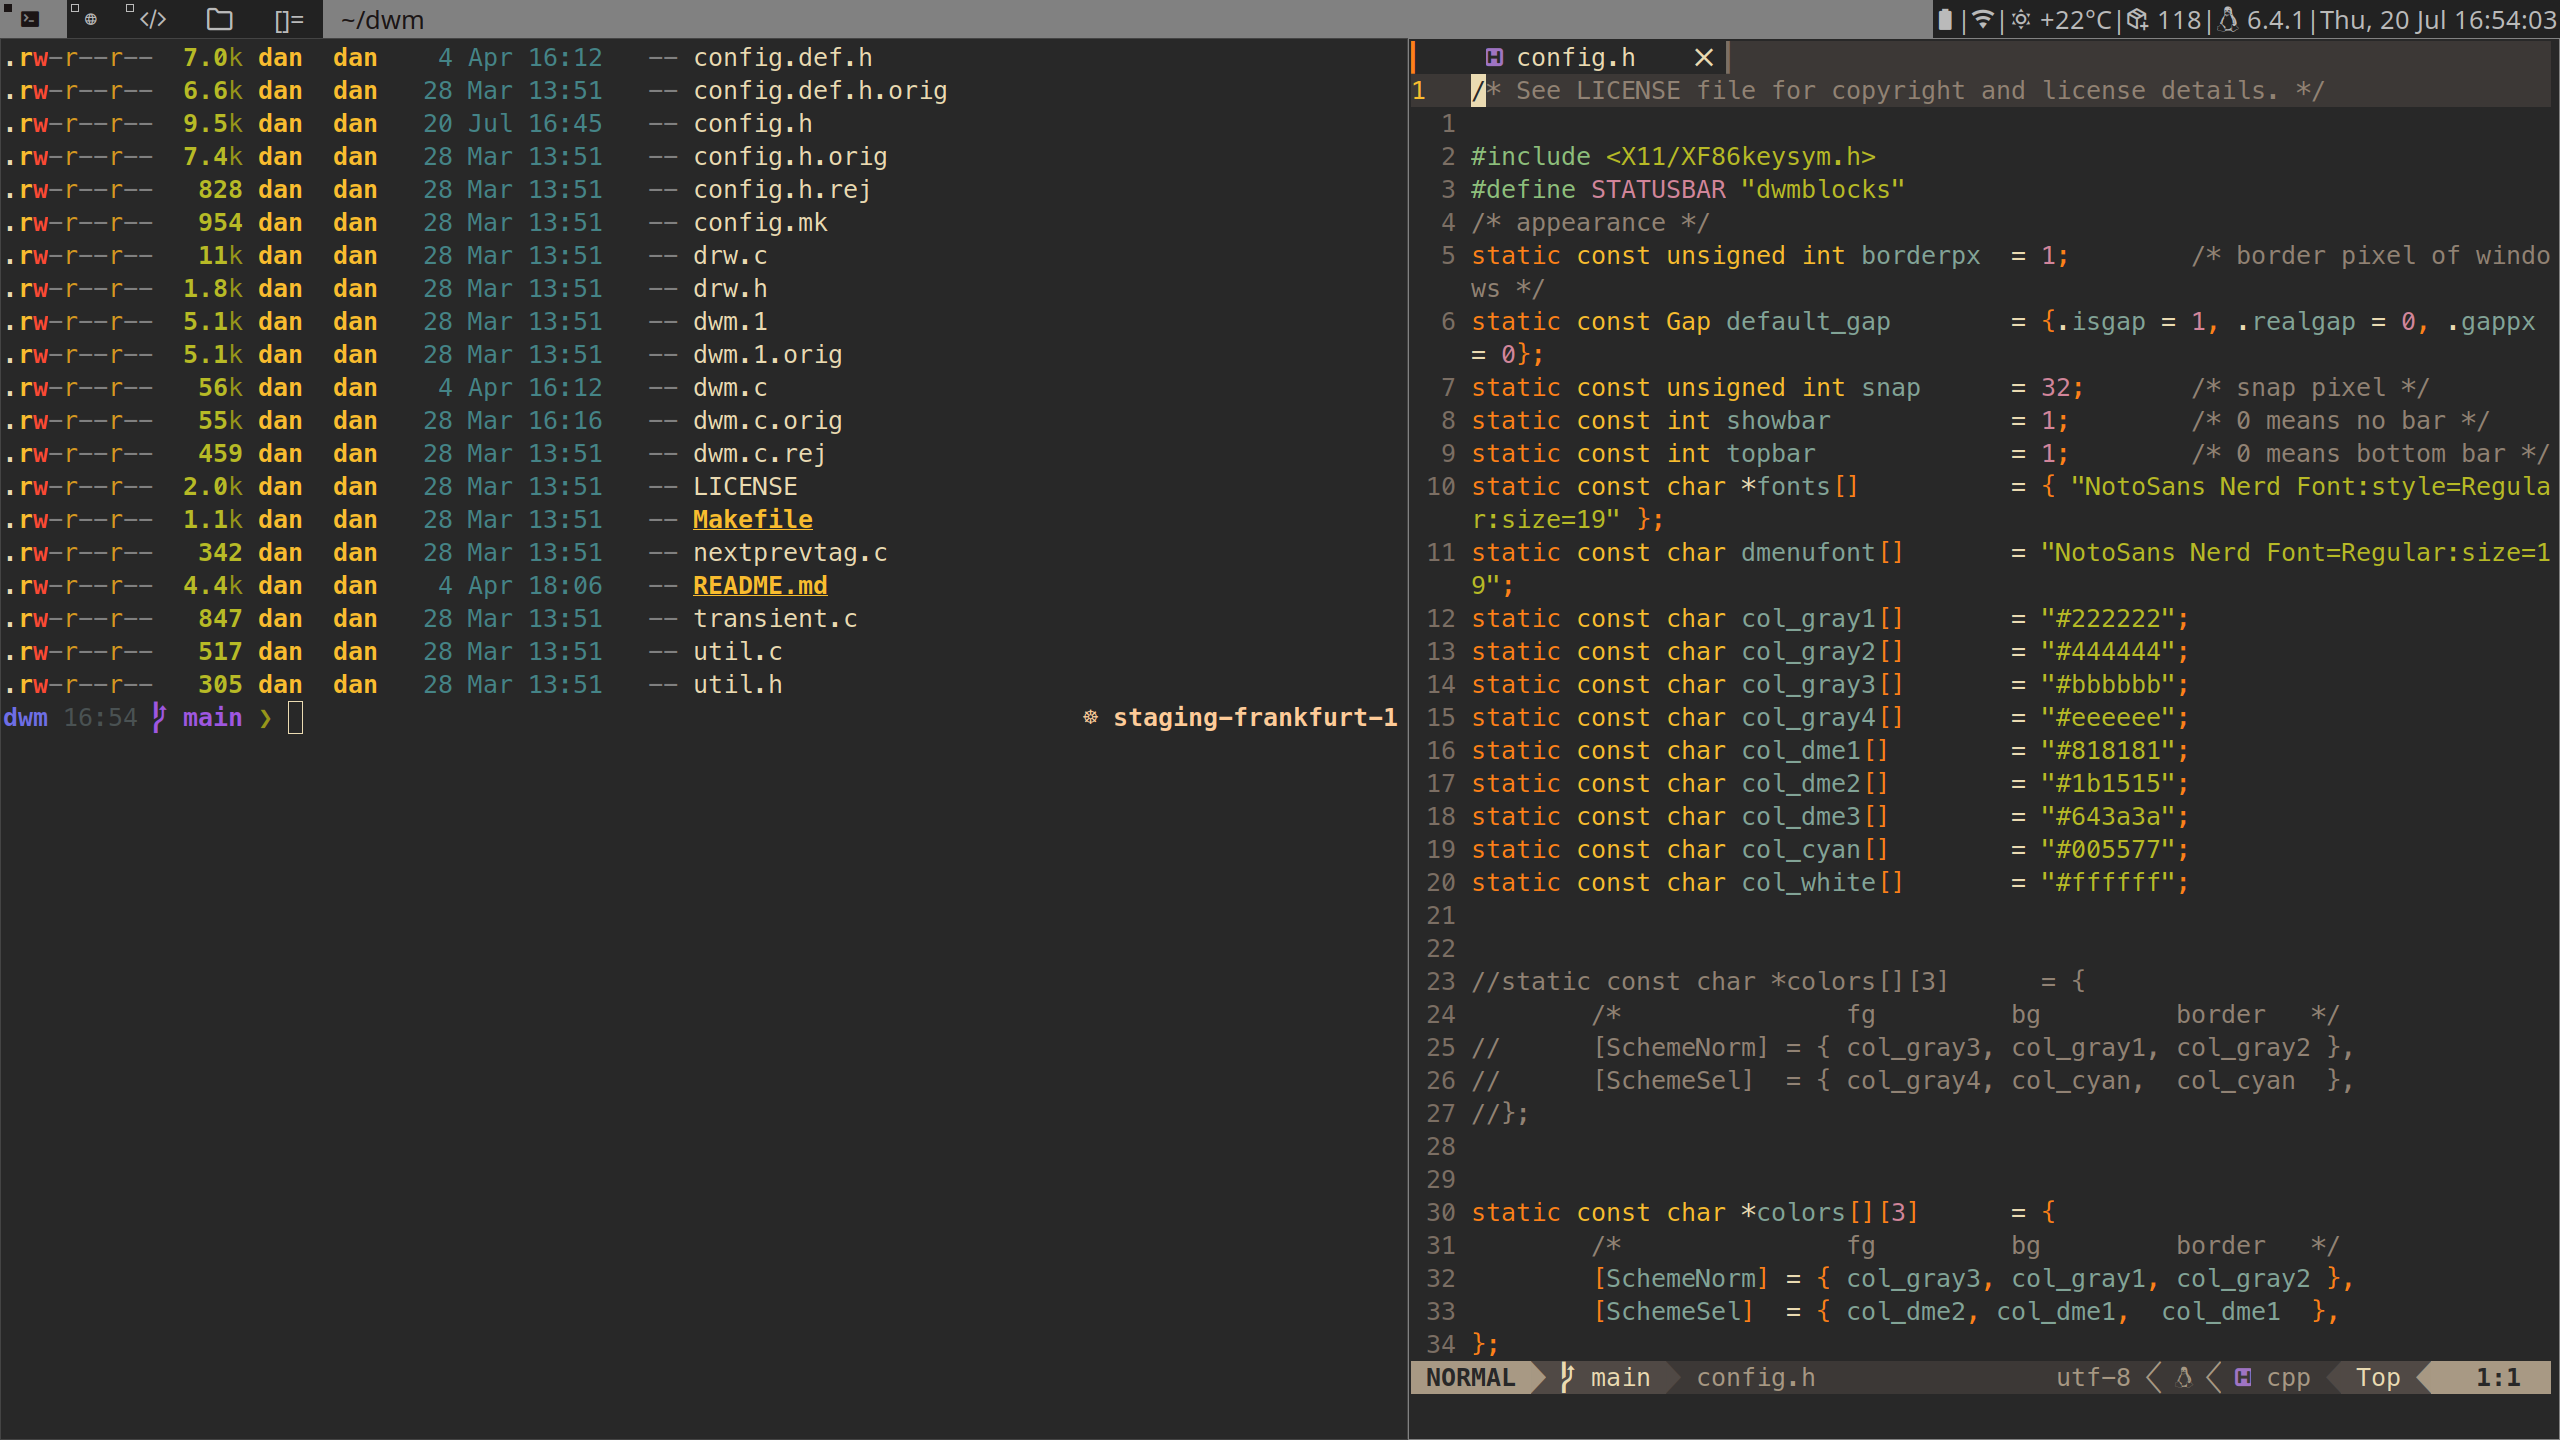The height and width of the screenshot is (1440, 2560).
Task: Click the README.md link in terminal listing
Action: (760, 585)
